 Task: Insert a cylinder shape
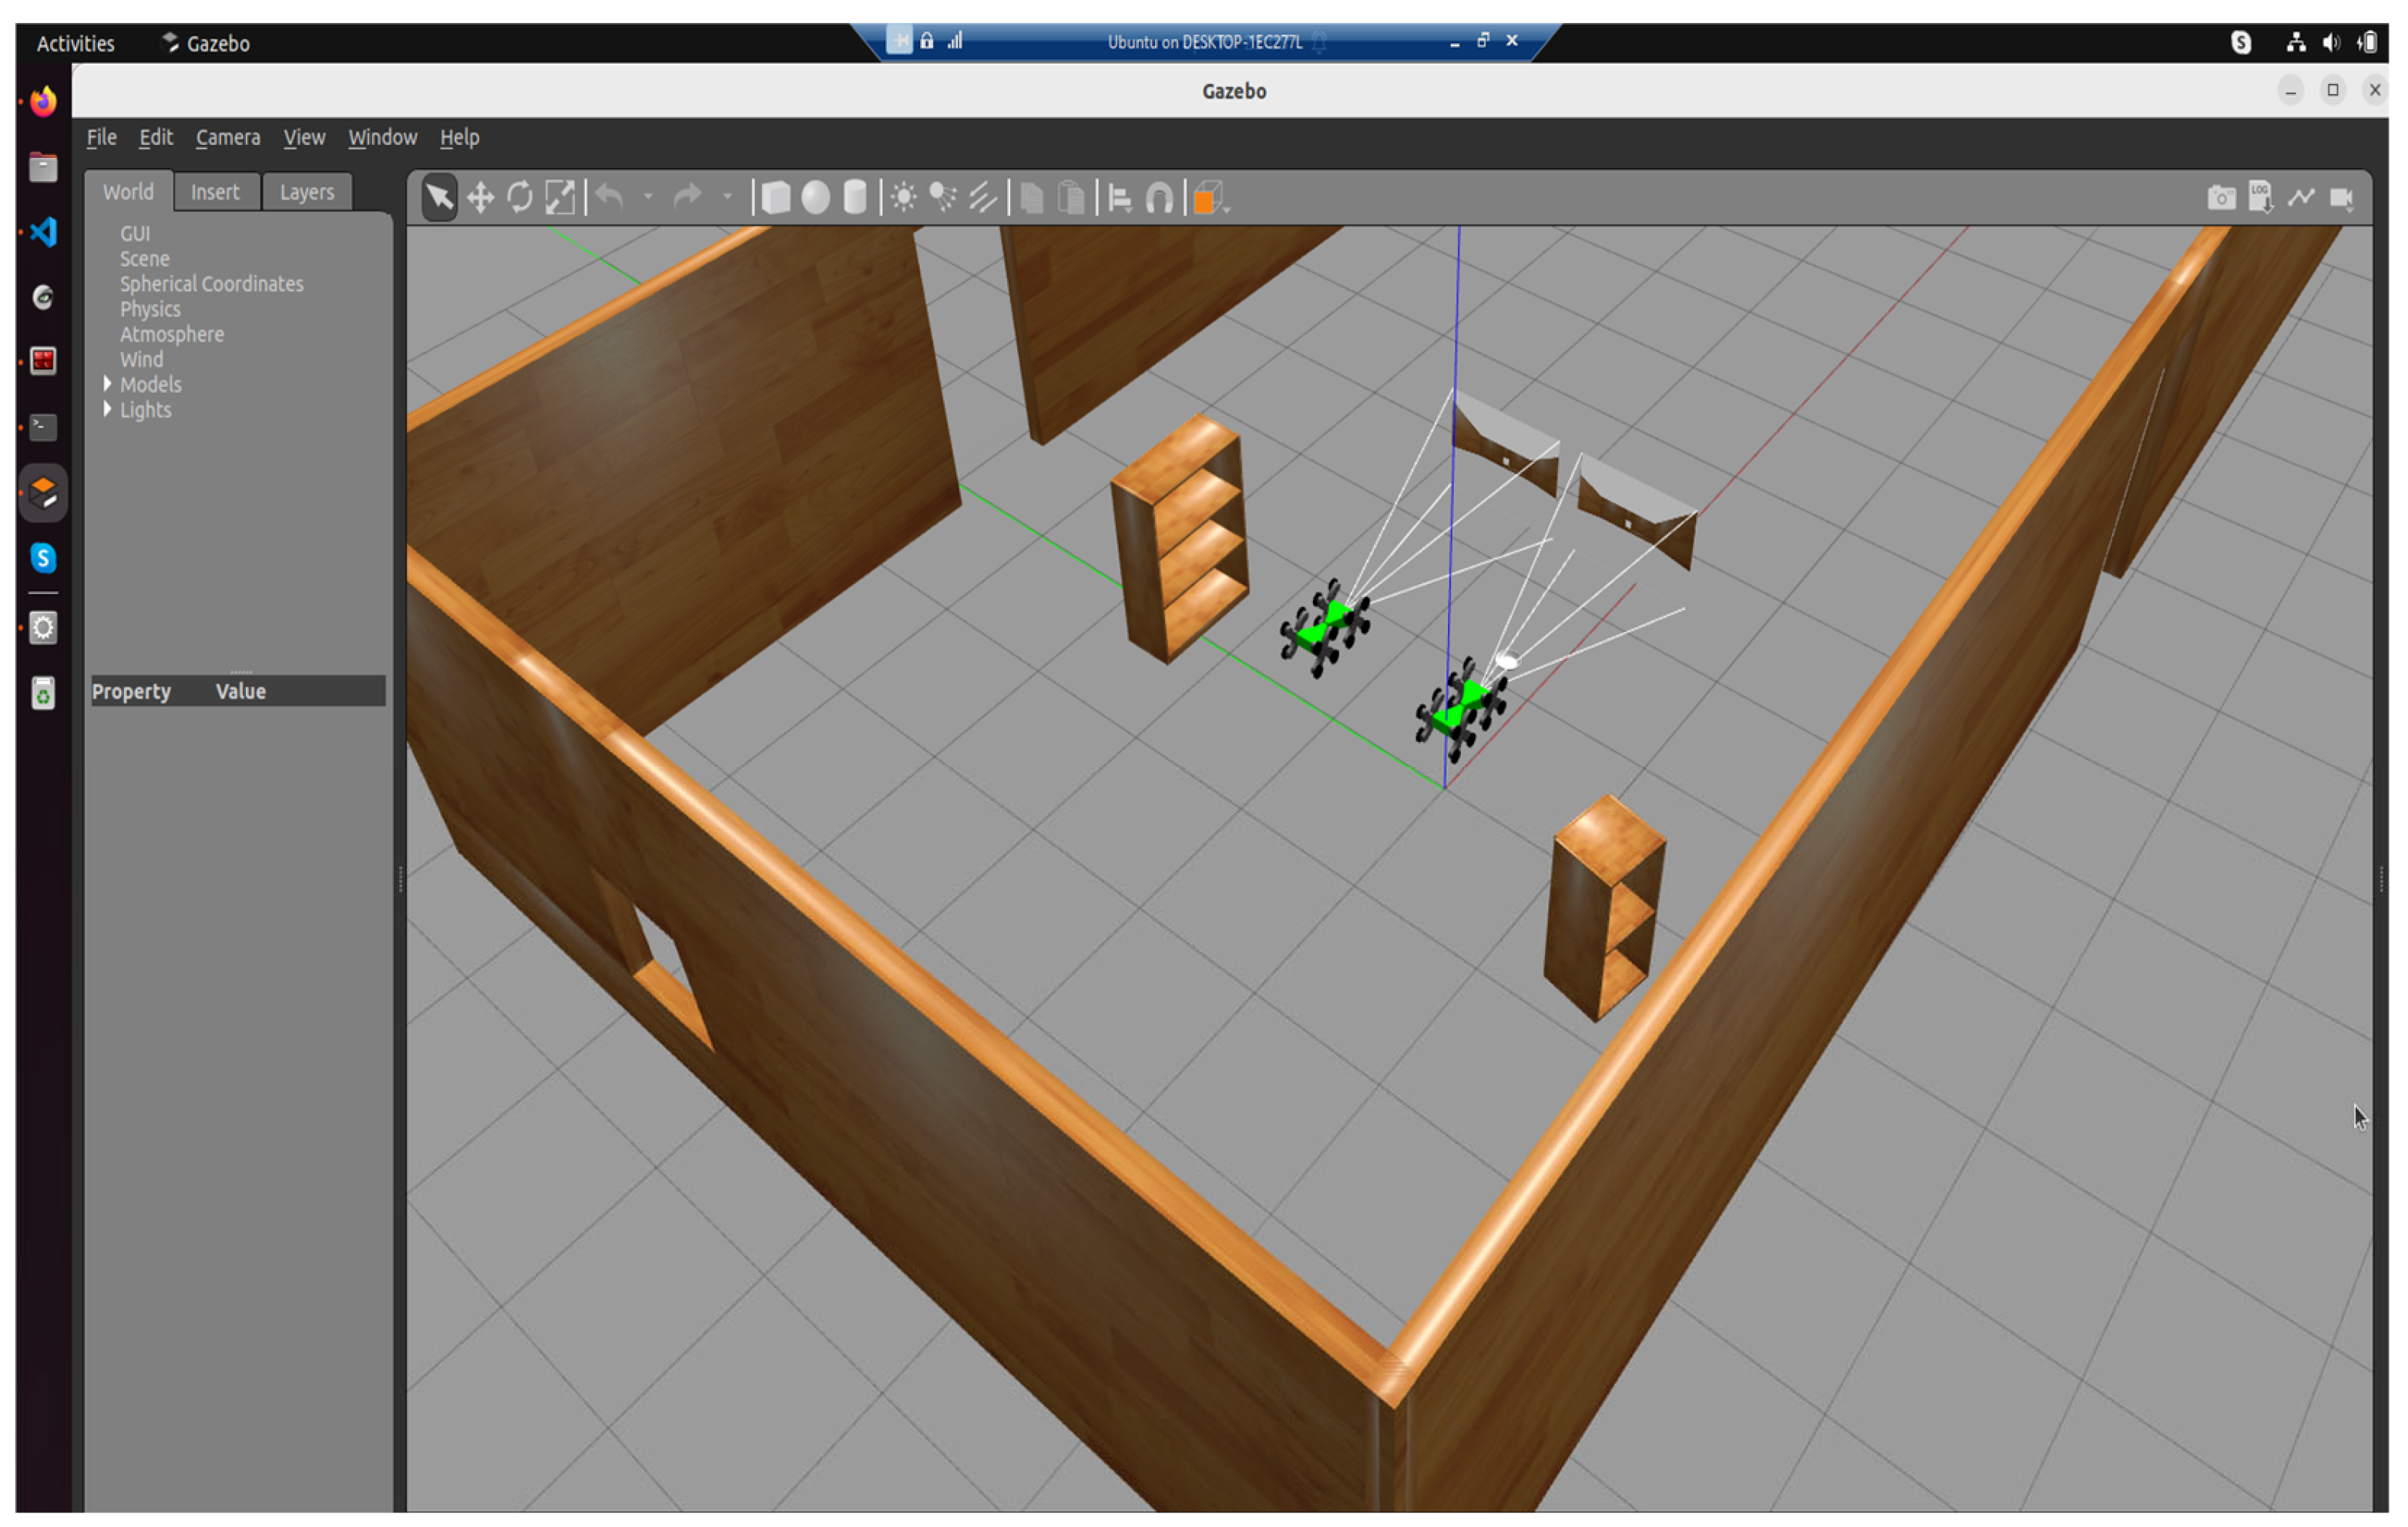(x=855, y=197)
